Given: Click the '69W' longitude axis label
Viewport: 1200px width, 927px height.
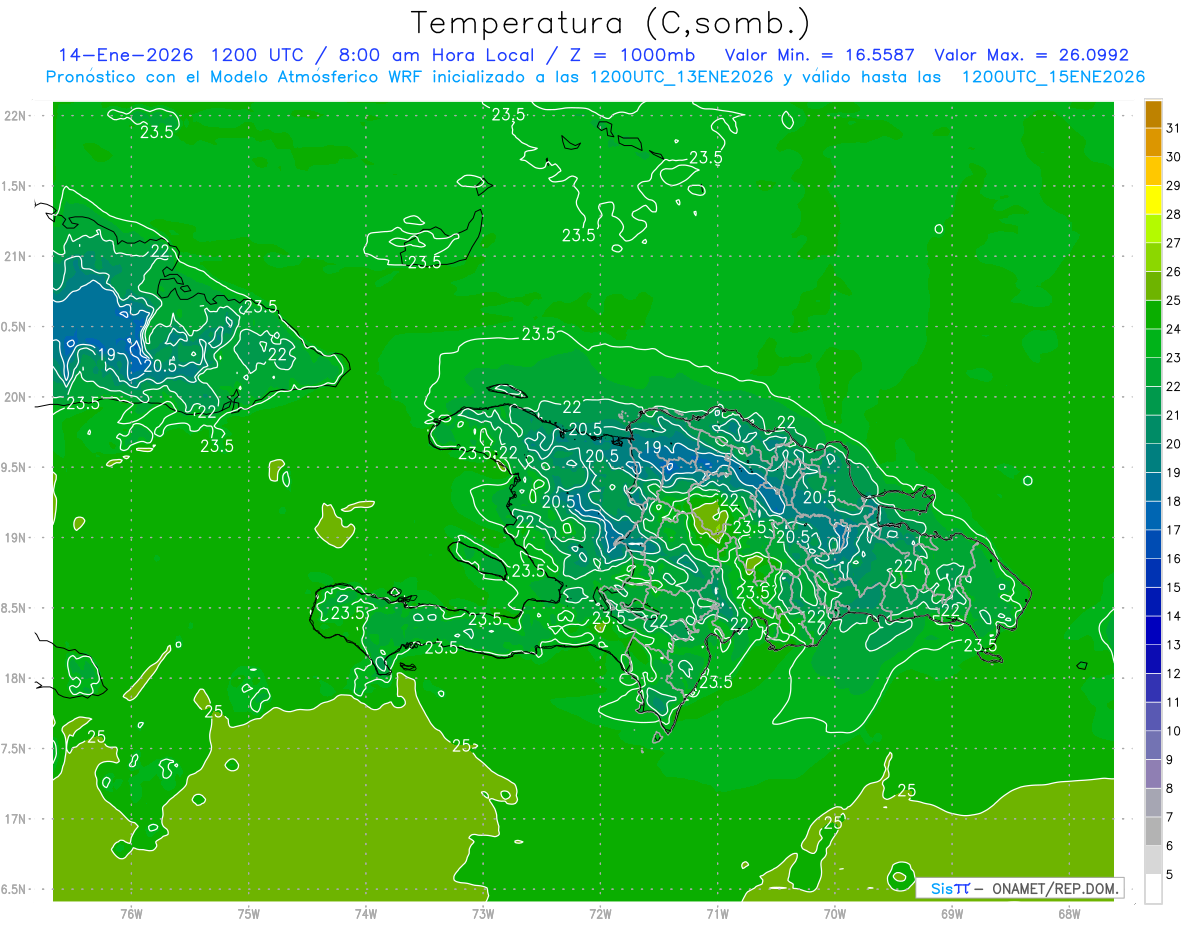Looking at the screenshot, I should [952, 914].
